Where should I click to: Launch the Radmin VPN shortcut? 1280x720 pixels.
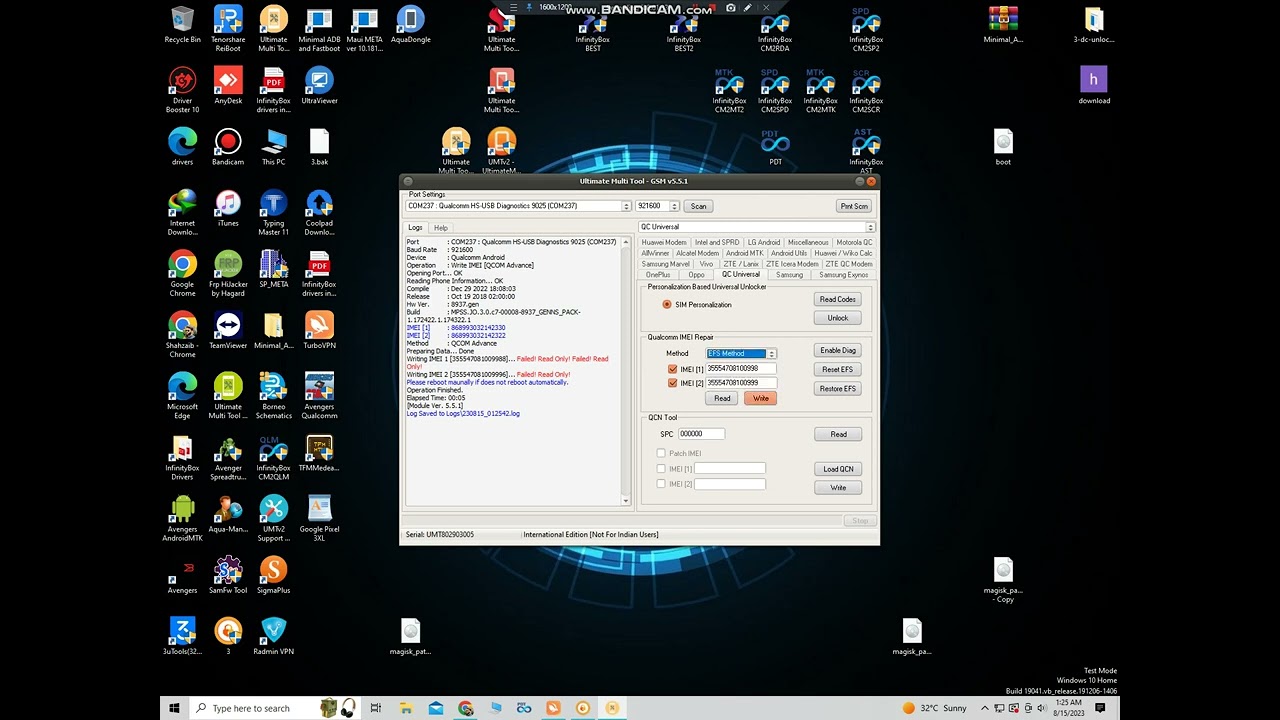click(273, 633)
